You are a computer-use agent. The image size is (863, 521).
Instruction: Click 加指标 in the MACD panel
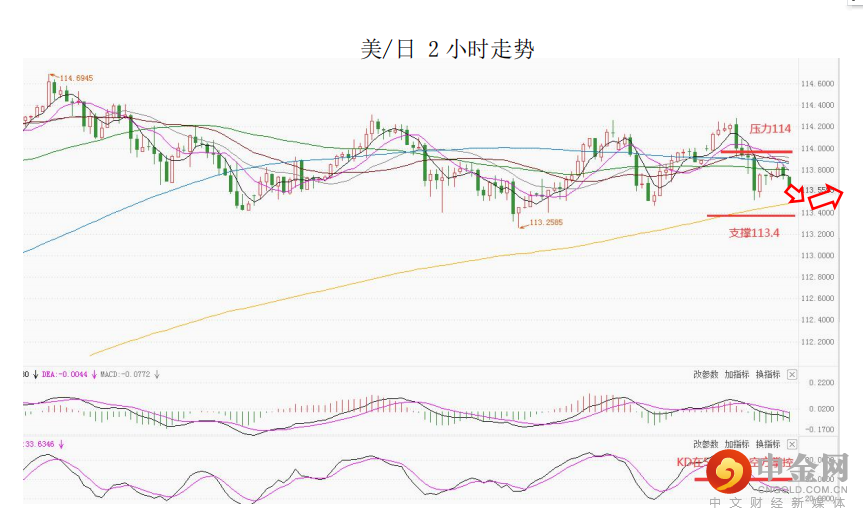click(x=736, y=375)
